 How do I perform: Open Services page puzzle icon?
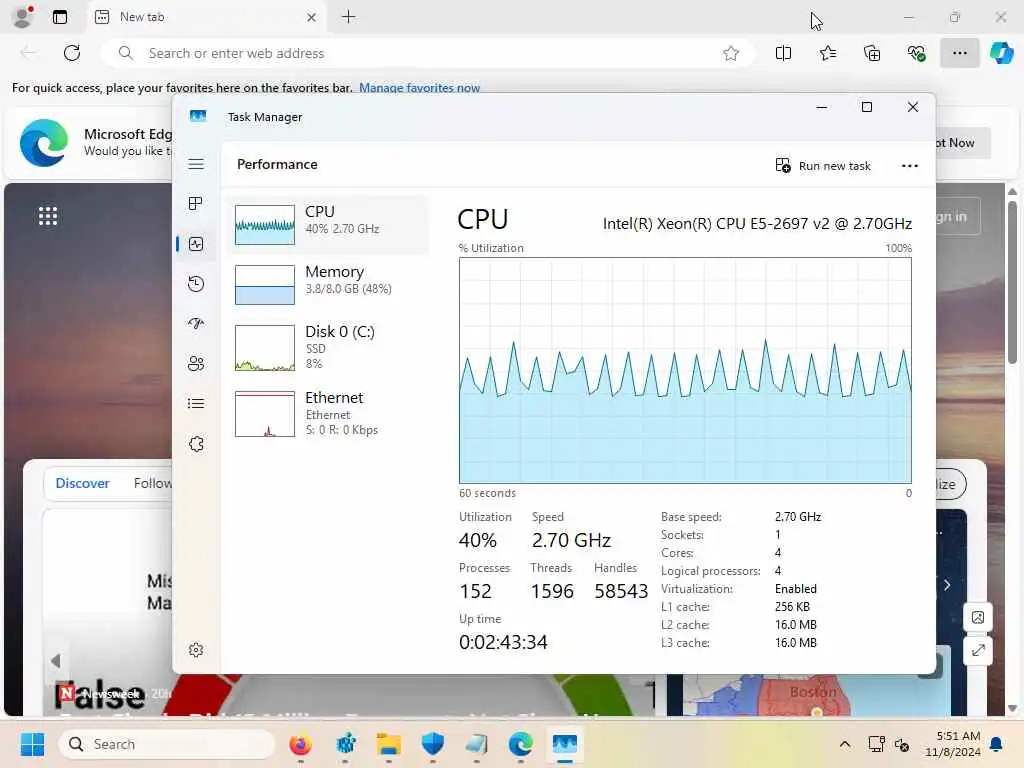click(196, 444)
